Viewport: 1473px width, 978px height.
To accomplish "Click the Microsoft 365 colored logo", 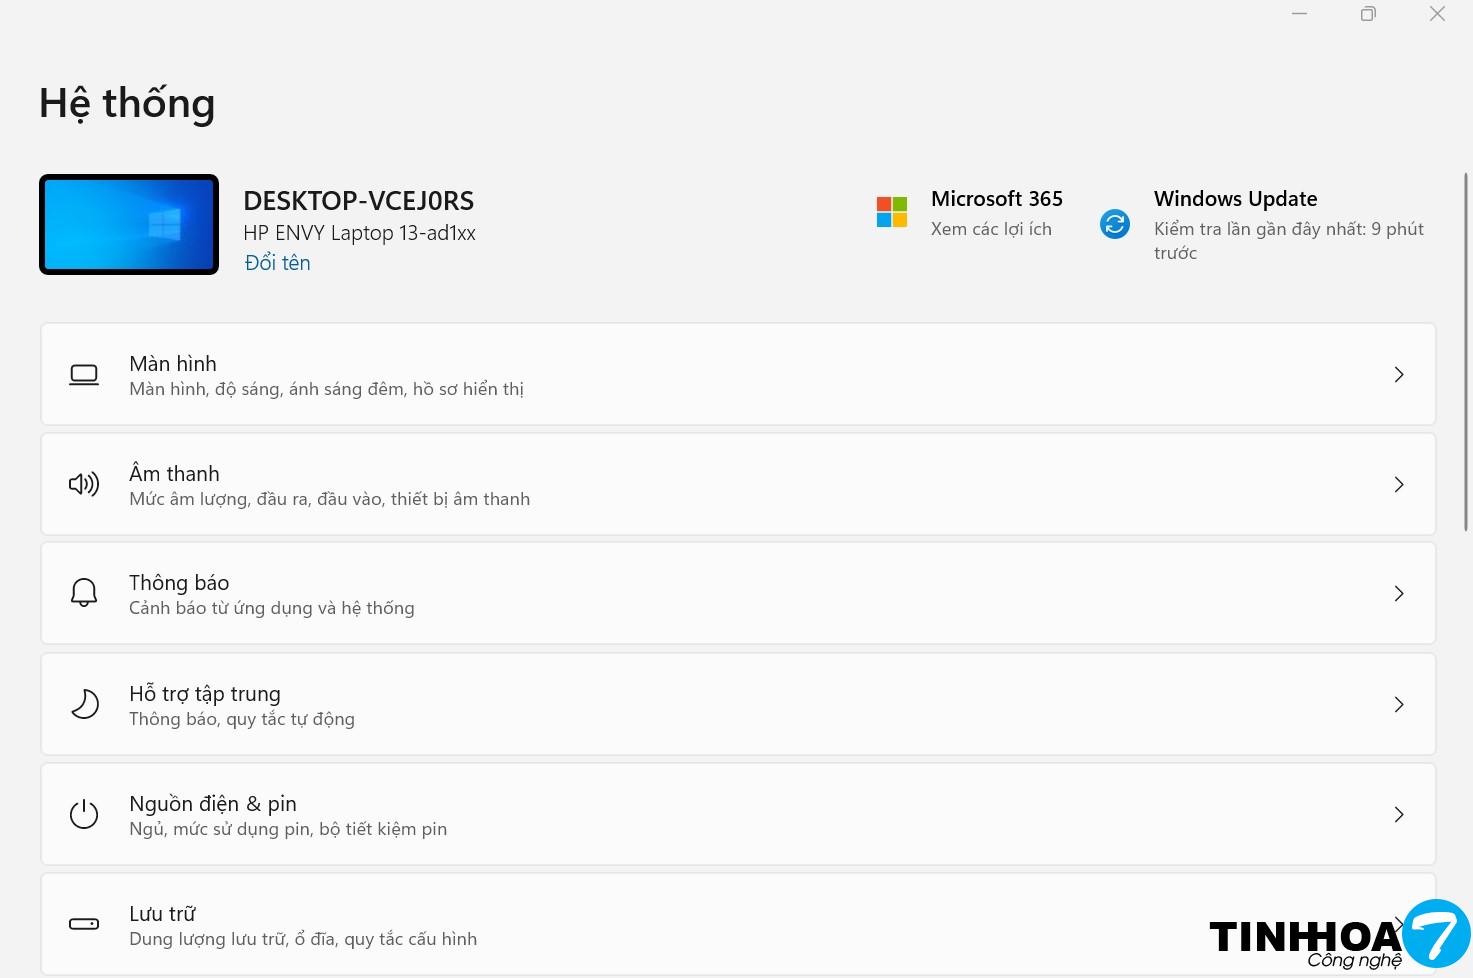I will coord(891,212).
